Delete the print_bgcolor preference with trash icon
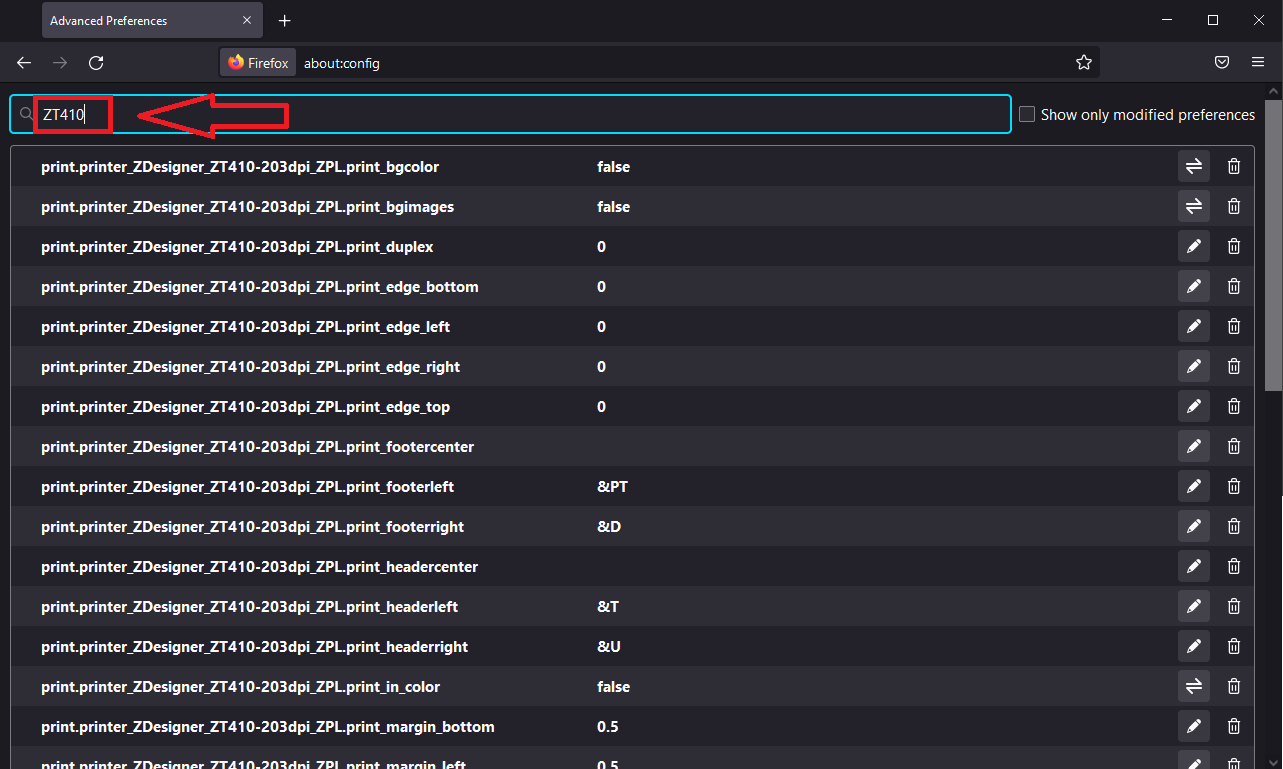This screenshot has width=1283, height=769. coord(1234,166)
